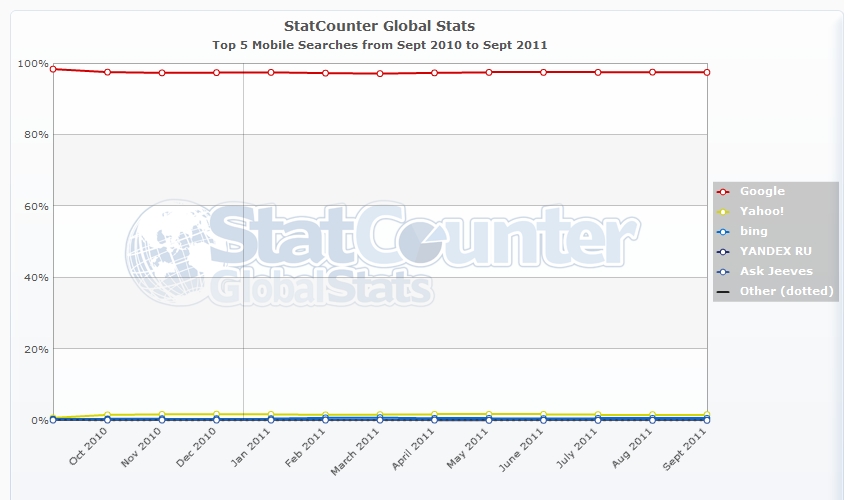Click the StatCounter globe watermark logo

pyautogui.click(x=167, y=246)
